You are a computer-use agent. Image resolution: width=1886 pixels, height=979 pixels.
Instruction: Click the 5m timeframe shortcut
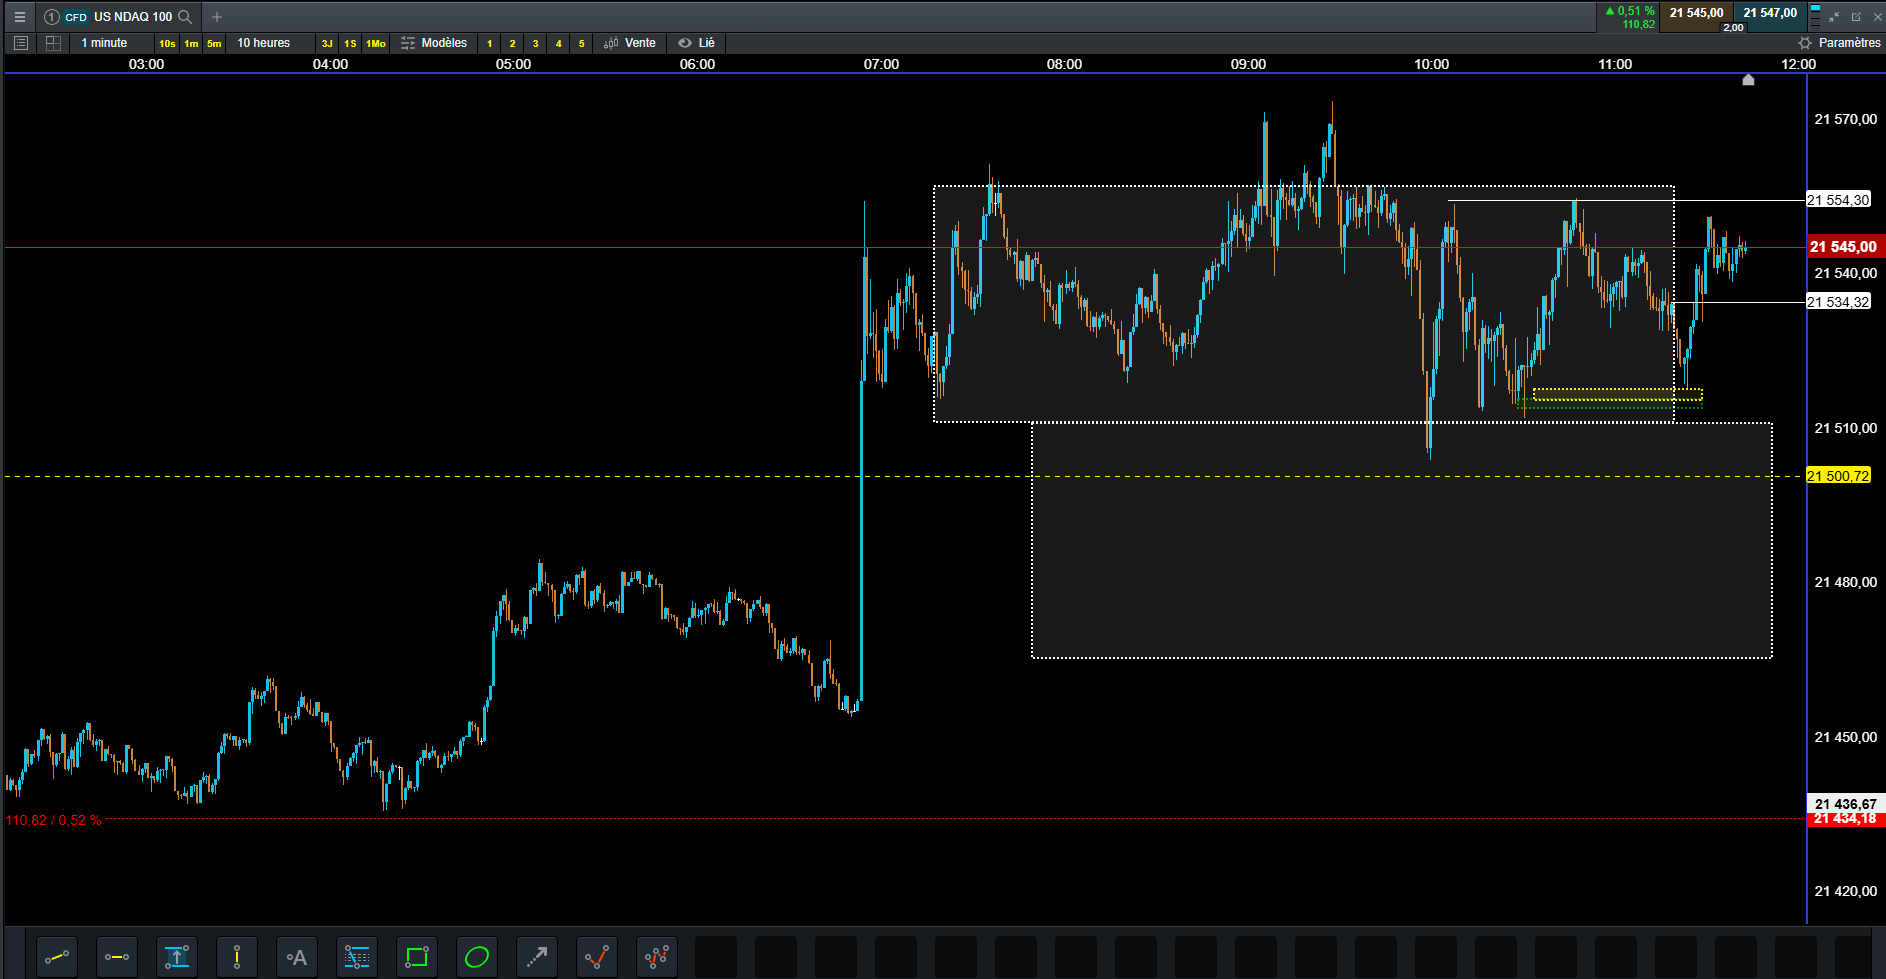point(214,43)
